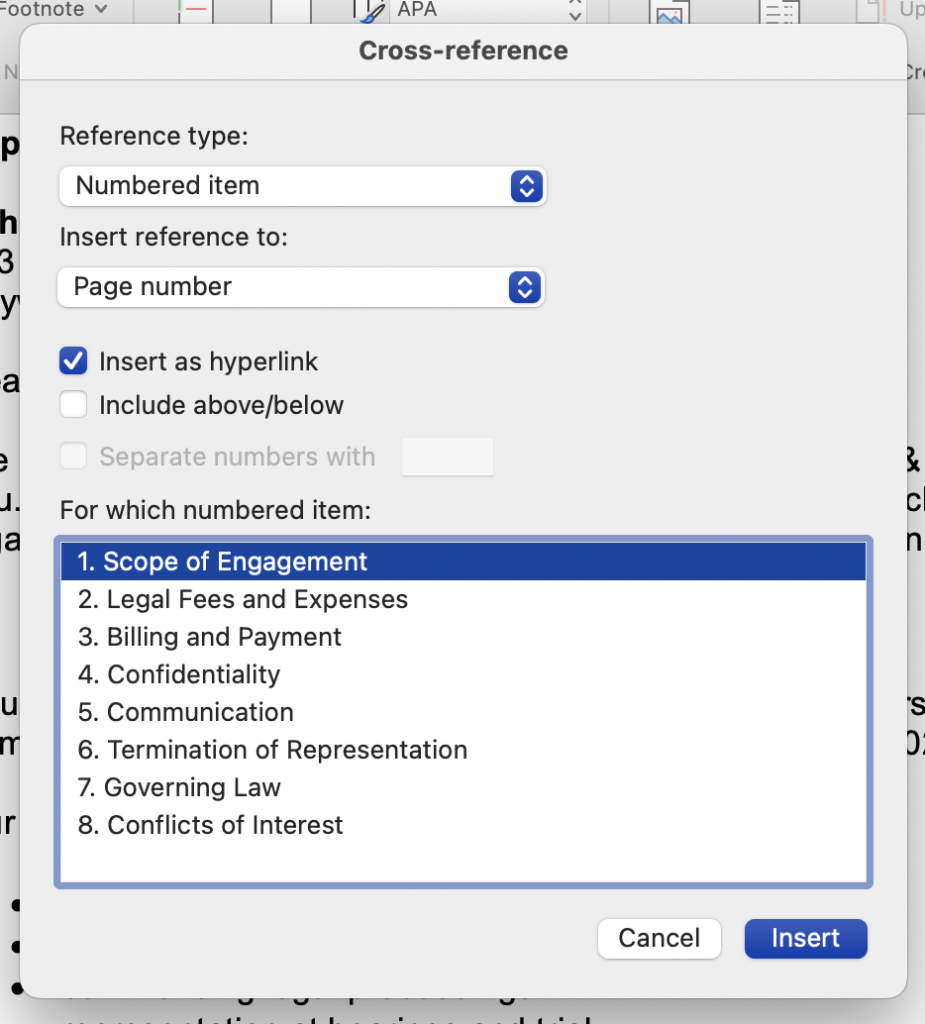Viewport: 925px width, 1024px height.
Task: Enable the Include above/below option
Action: 73,404
